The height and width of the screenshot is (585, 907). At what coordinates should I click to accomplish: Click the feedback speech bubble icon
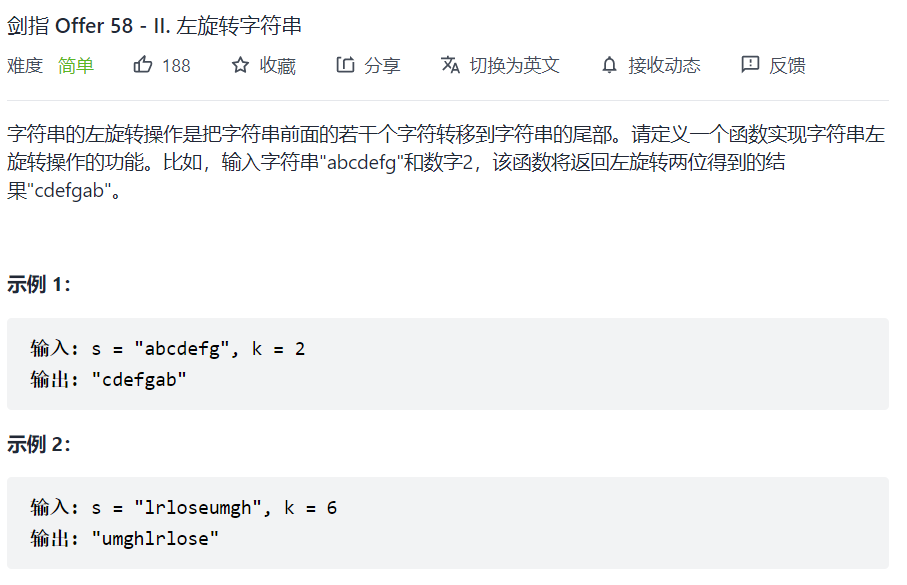point(750,64)
